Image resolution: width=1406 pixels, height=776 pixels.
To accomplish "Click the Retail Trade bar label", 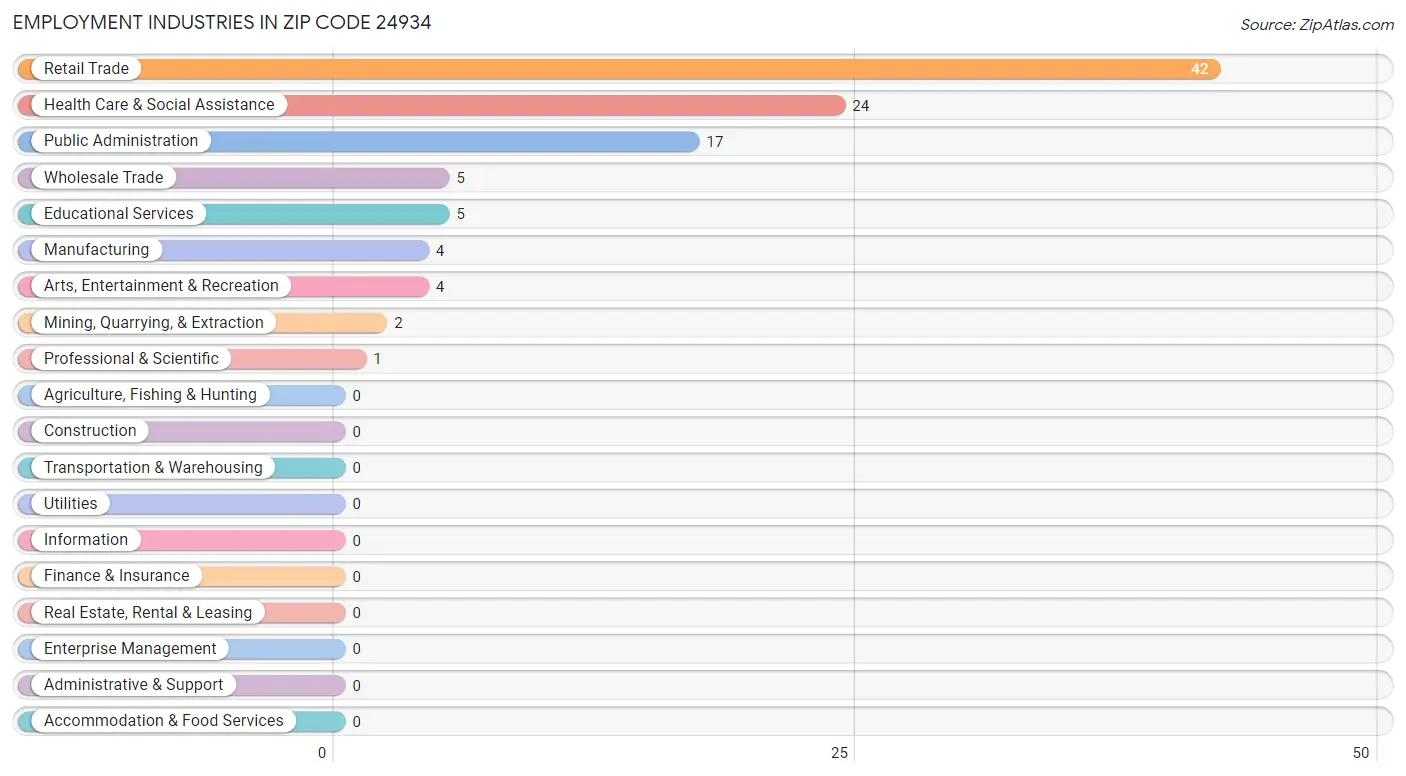I will pos(86,68).
